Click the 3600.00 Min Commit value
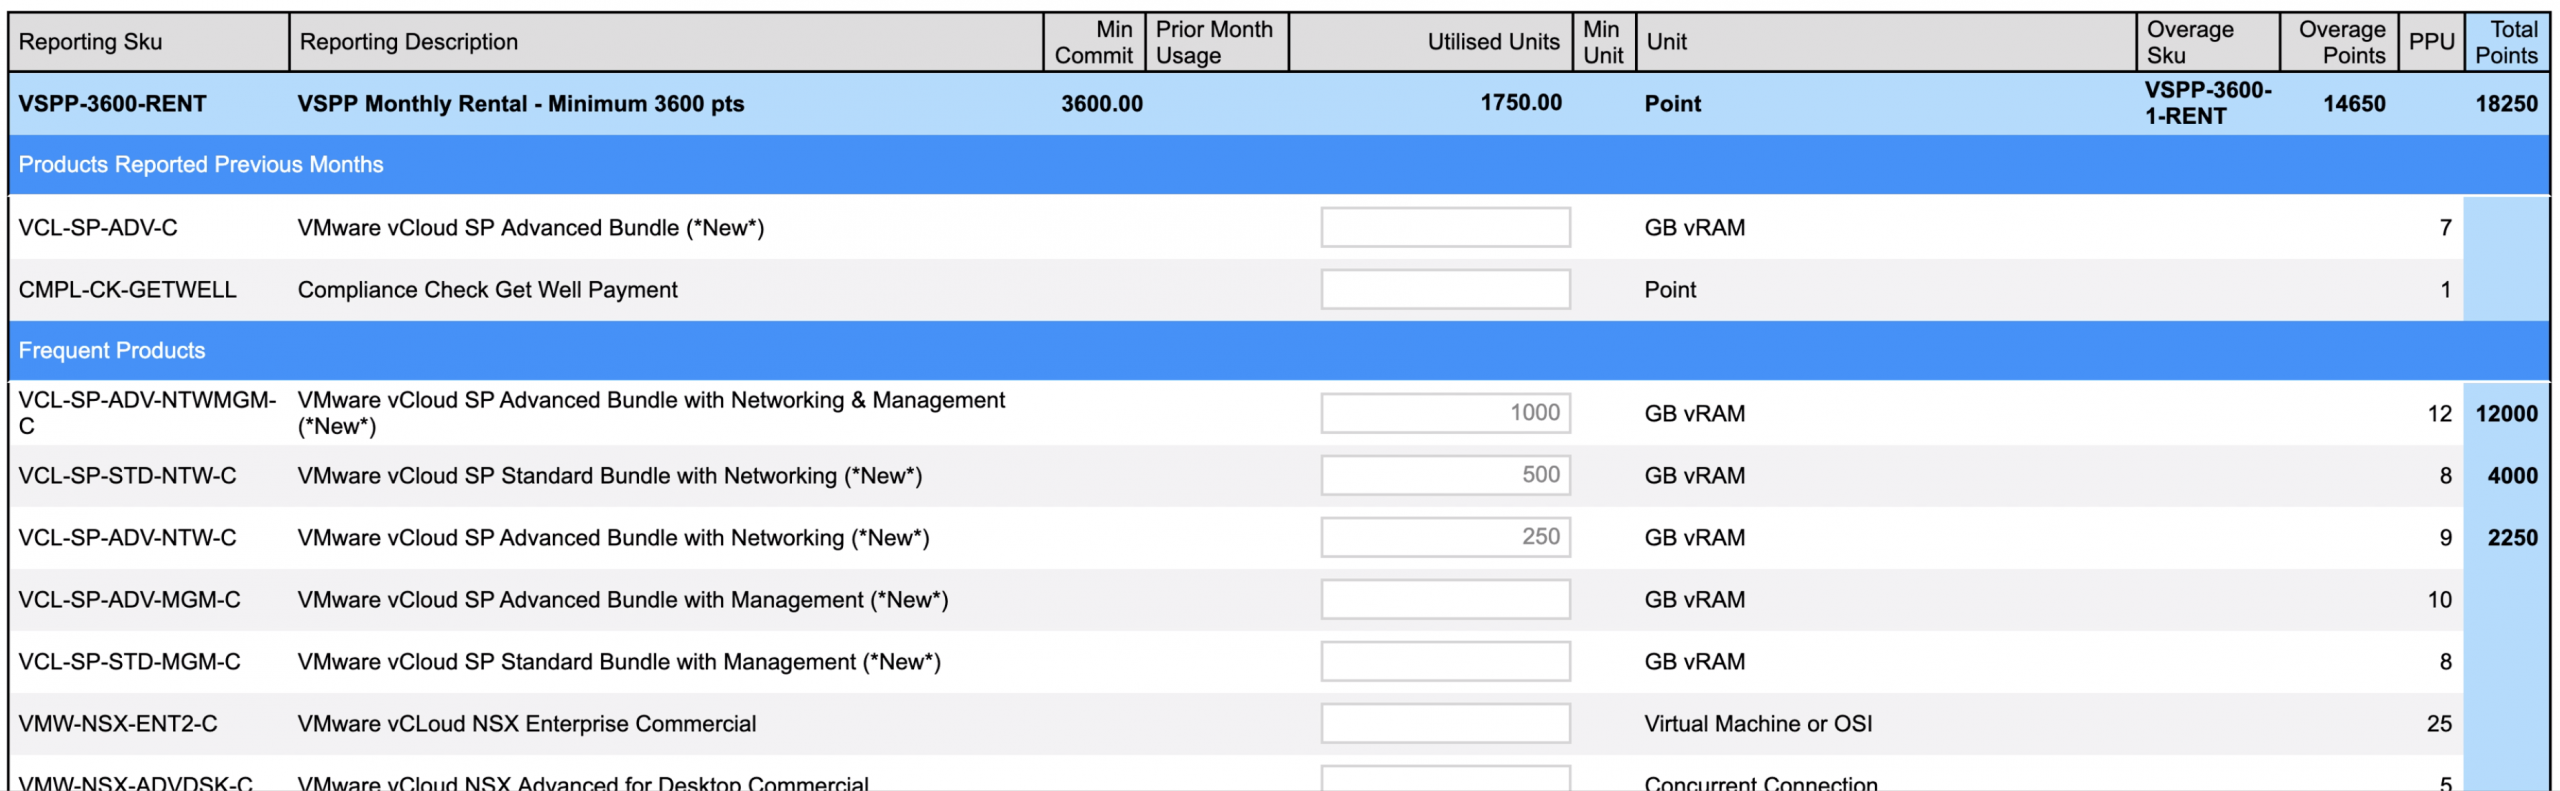The height and width of the screenshot is (791, 2560). point(1102,104)
